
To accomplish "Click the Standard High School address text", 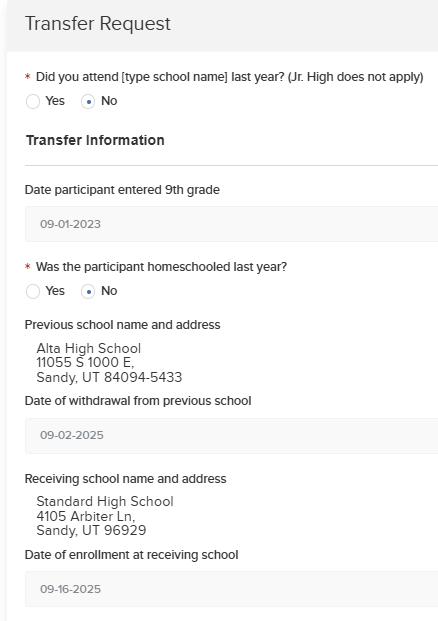I will tap(105, 516).
